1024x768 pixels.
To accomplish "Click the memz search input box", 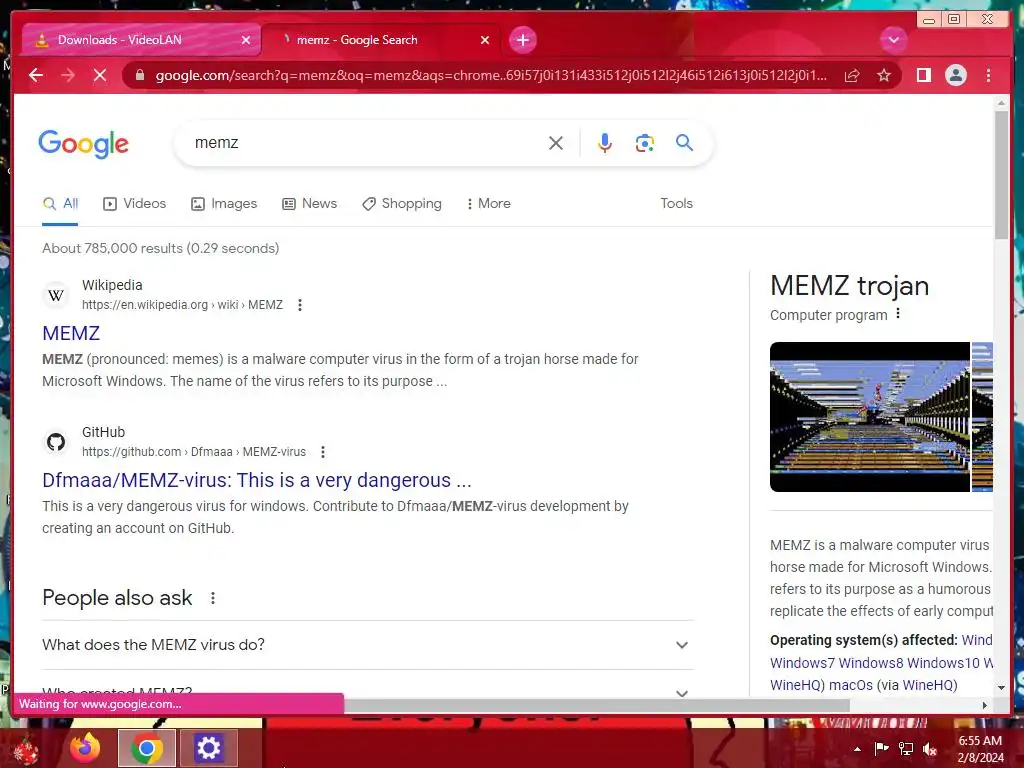I will click(366, 142).
